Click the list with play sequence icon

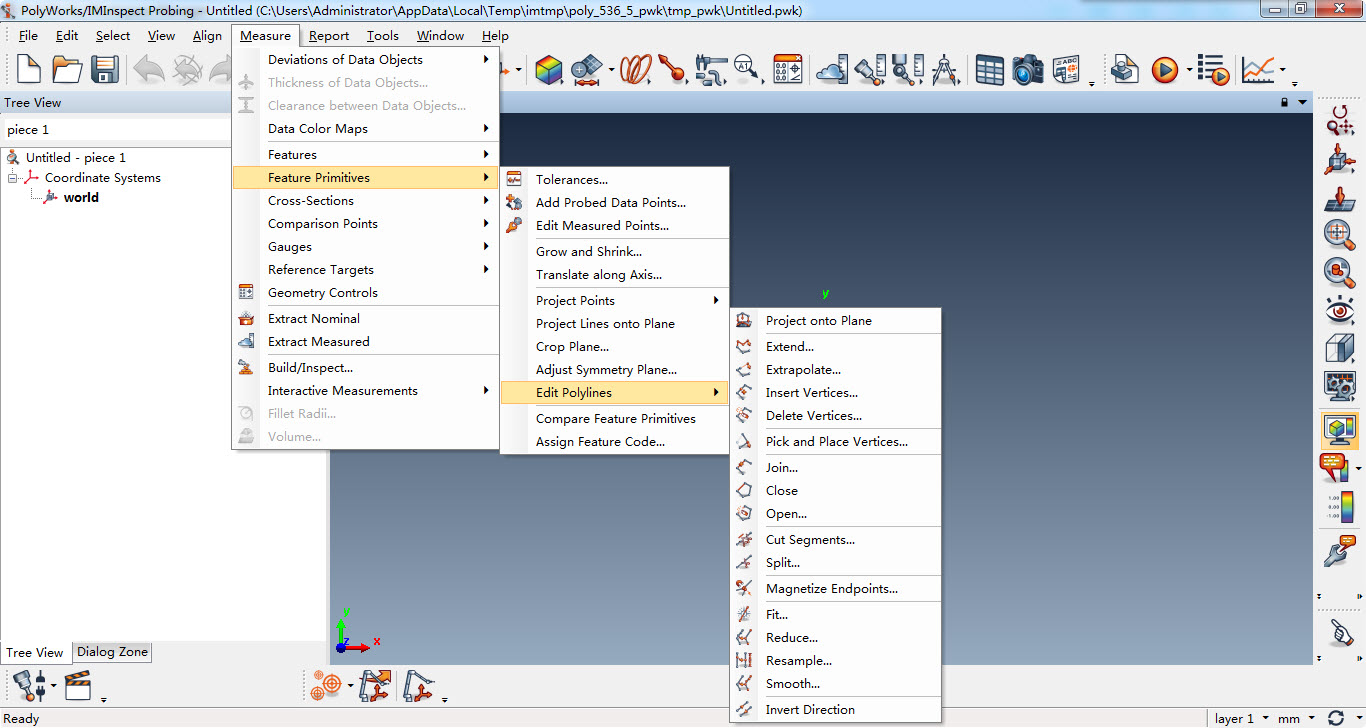coord(1213,69)
